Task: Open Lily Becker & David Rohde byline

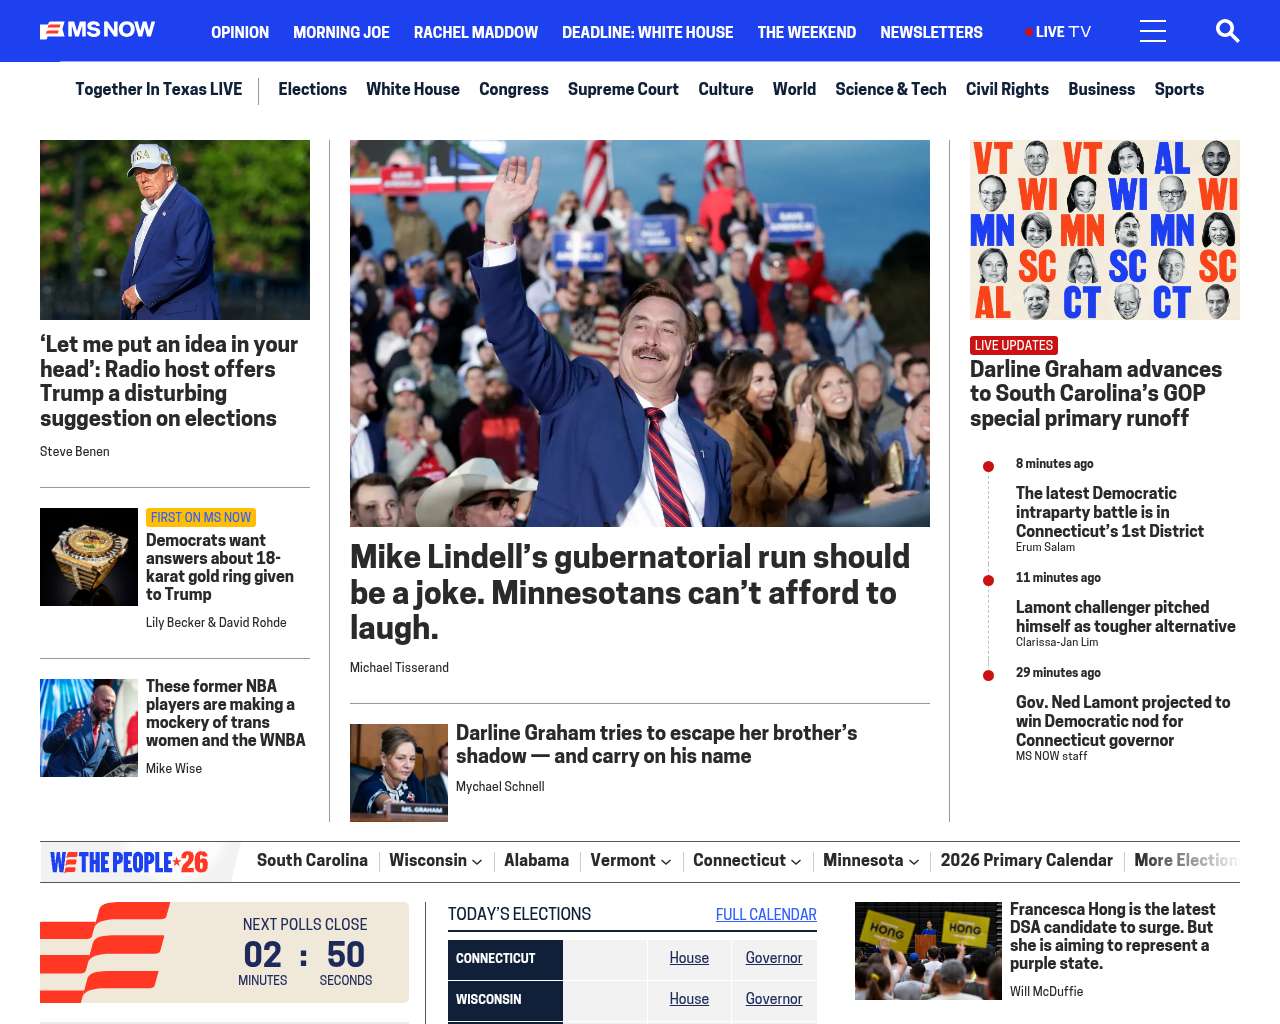Action: 216,623
